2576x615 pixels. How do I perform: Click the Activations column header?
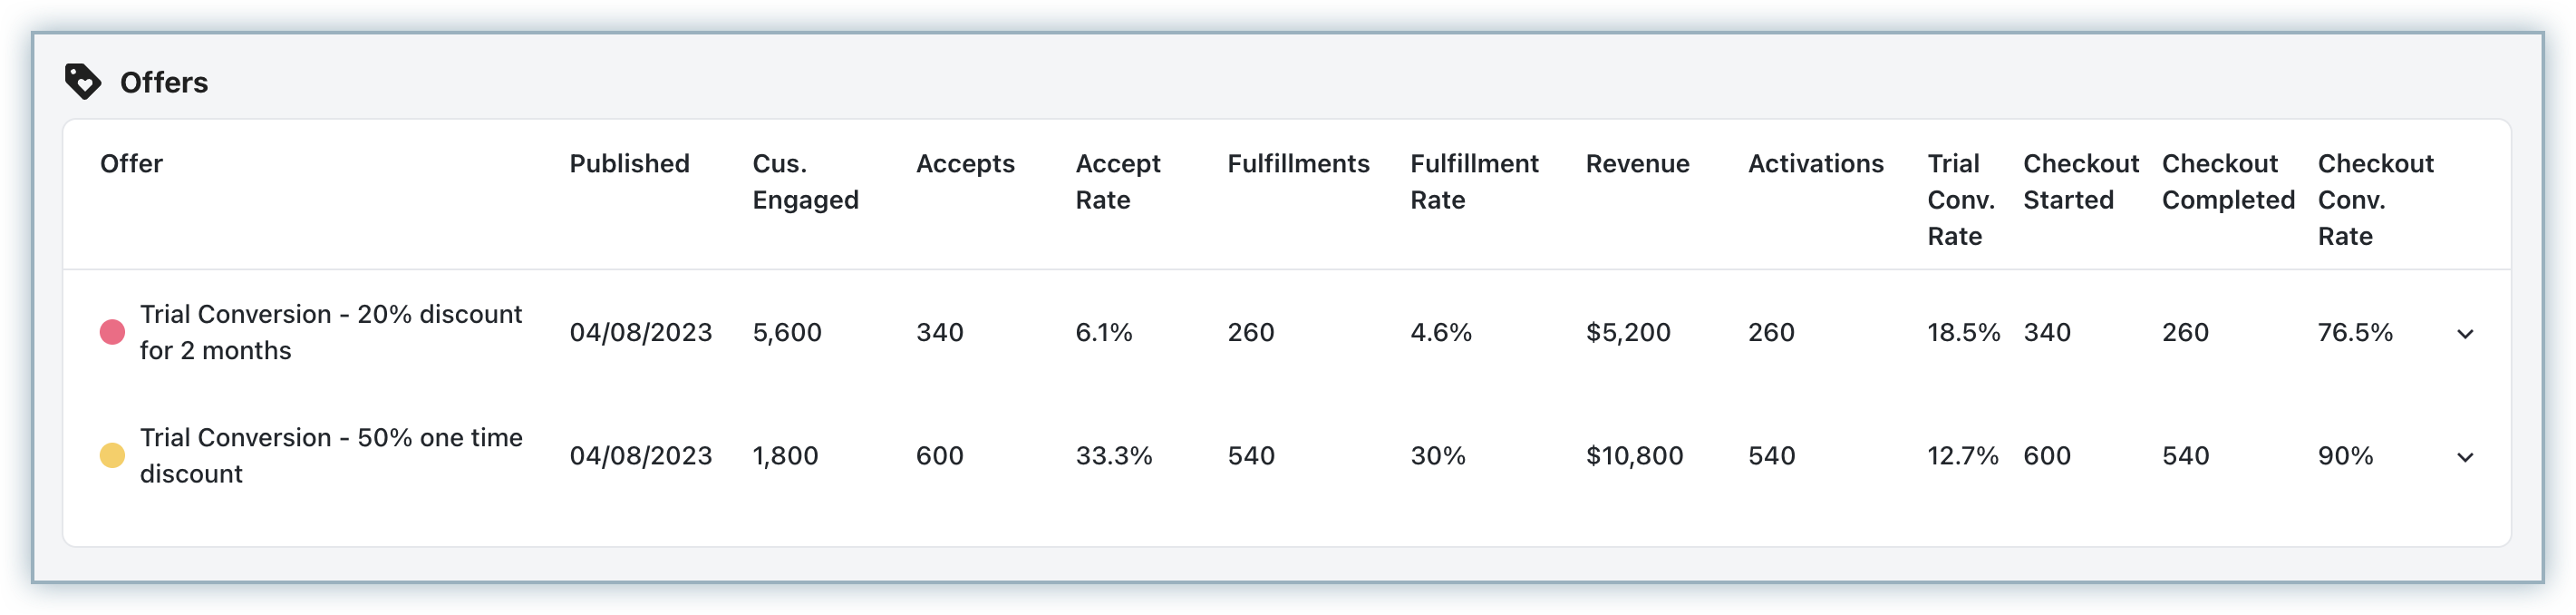pos(1815,164)
